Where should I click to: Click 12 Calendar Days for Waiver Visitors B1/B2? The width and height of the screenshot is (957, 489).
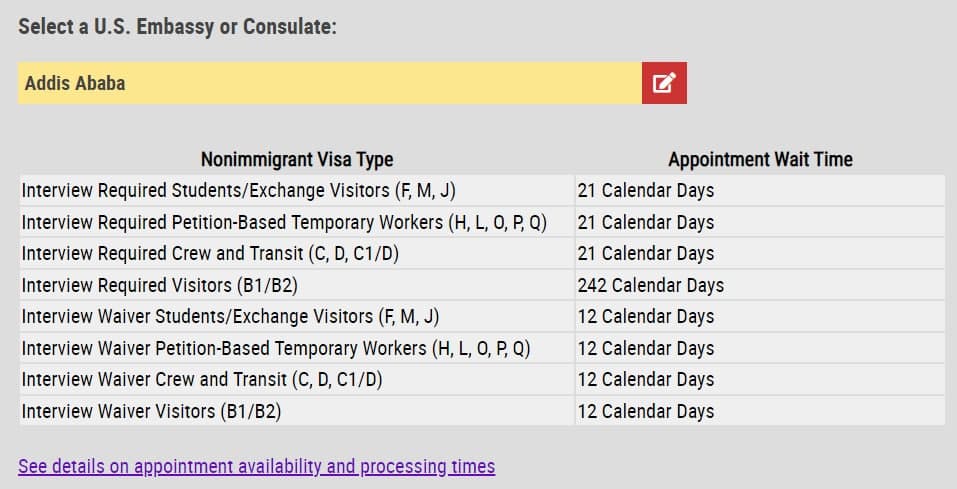click(646, 411)
